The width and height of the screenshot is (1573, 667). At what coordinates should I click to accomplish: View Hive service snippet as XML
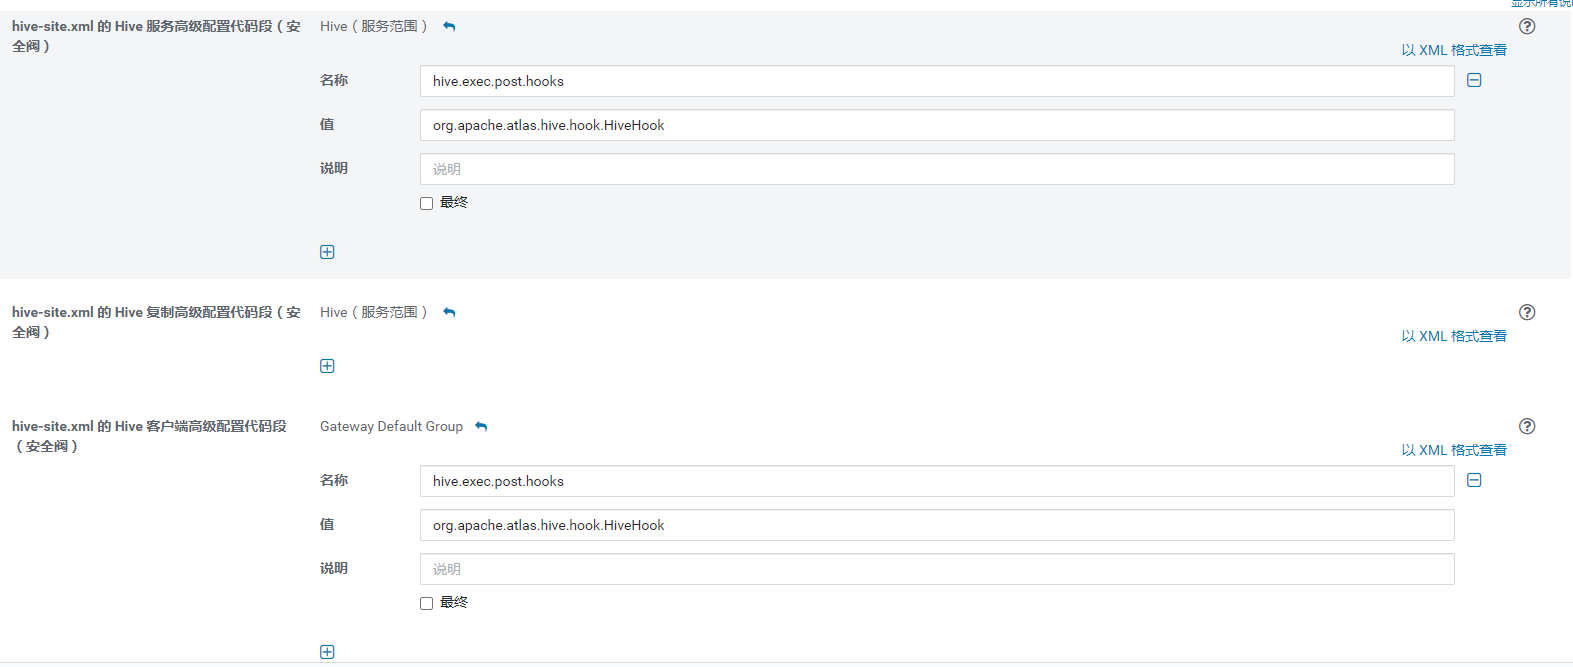coord(1454,50)
